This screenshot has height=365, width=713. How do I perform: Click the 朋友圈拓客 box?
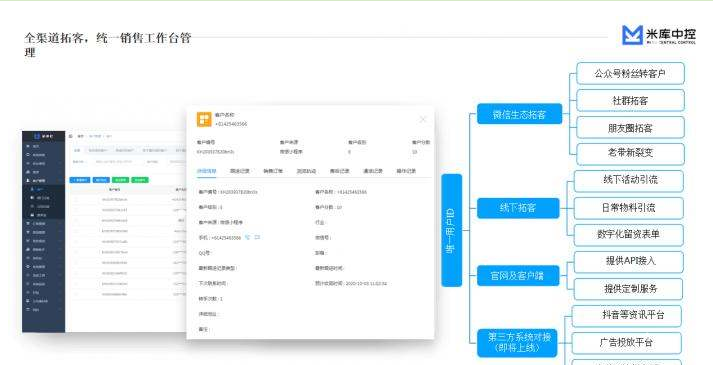coord(630,128)
